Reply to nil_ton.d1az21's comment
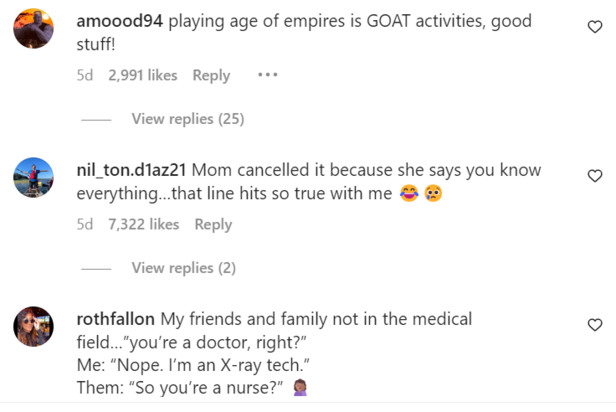Viewport: 616px width, 412px height. 213,224
